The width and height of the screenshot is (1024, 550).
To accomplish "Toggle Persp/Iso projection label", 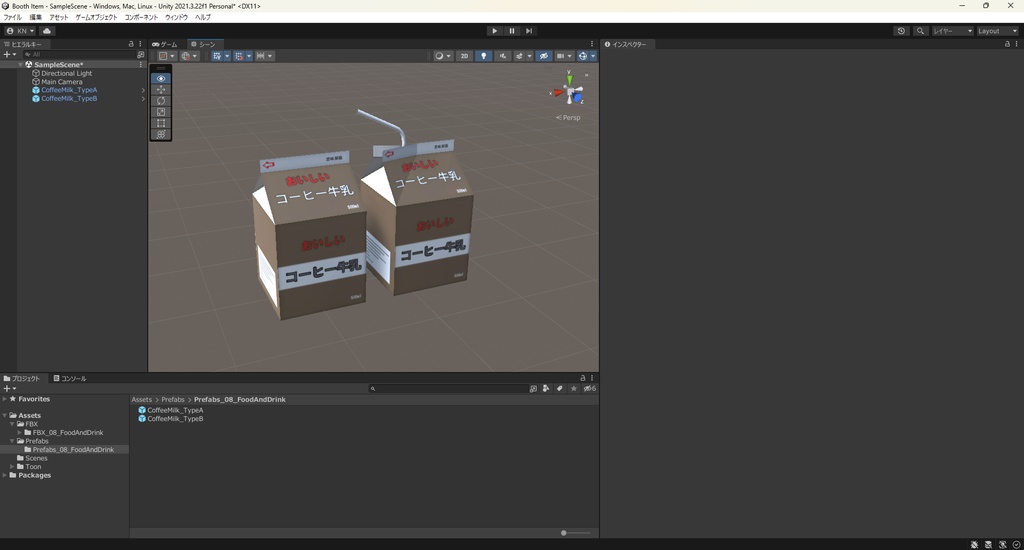I will pos(568,118).
